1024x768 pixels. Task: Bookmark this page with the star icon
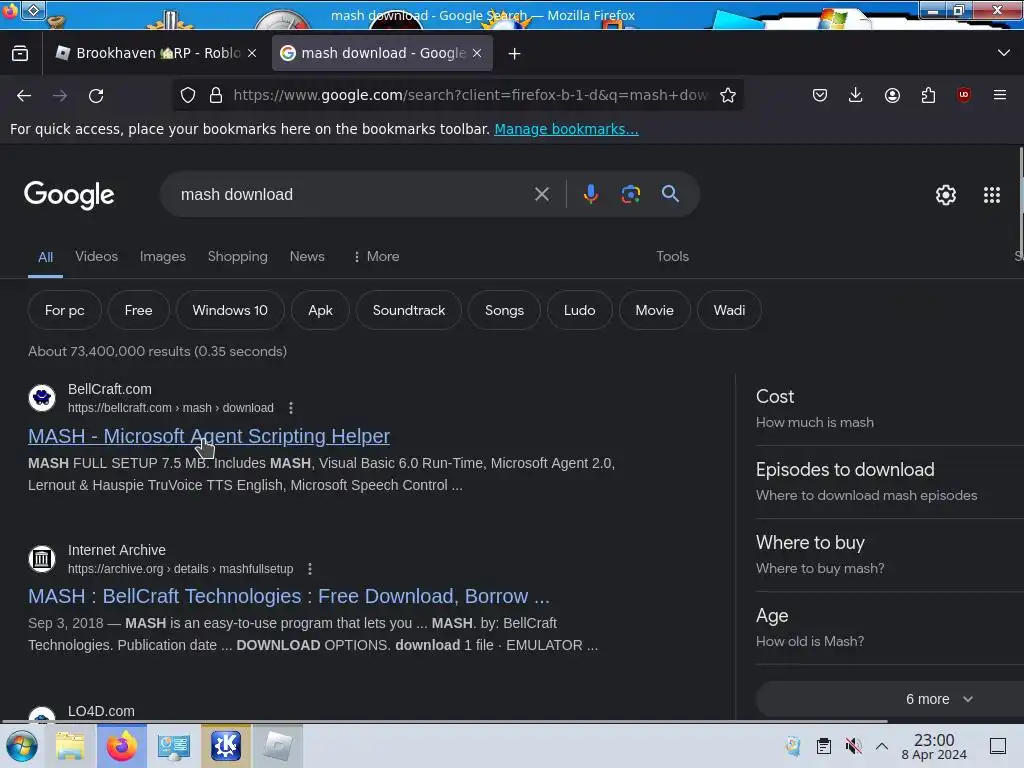pos(728,95)
